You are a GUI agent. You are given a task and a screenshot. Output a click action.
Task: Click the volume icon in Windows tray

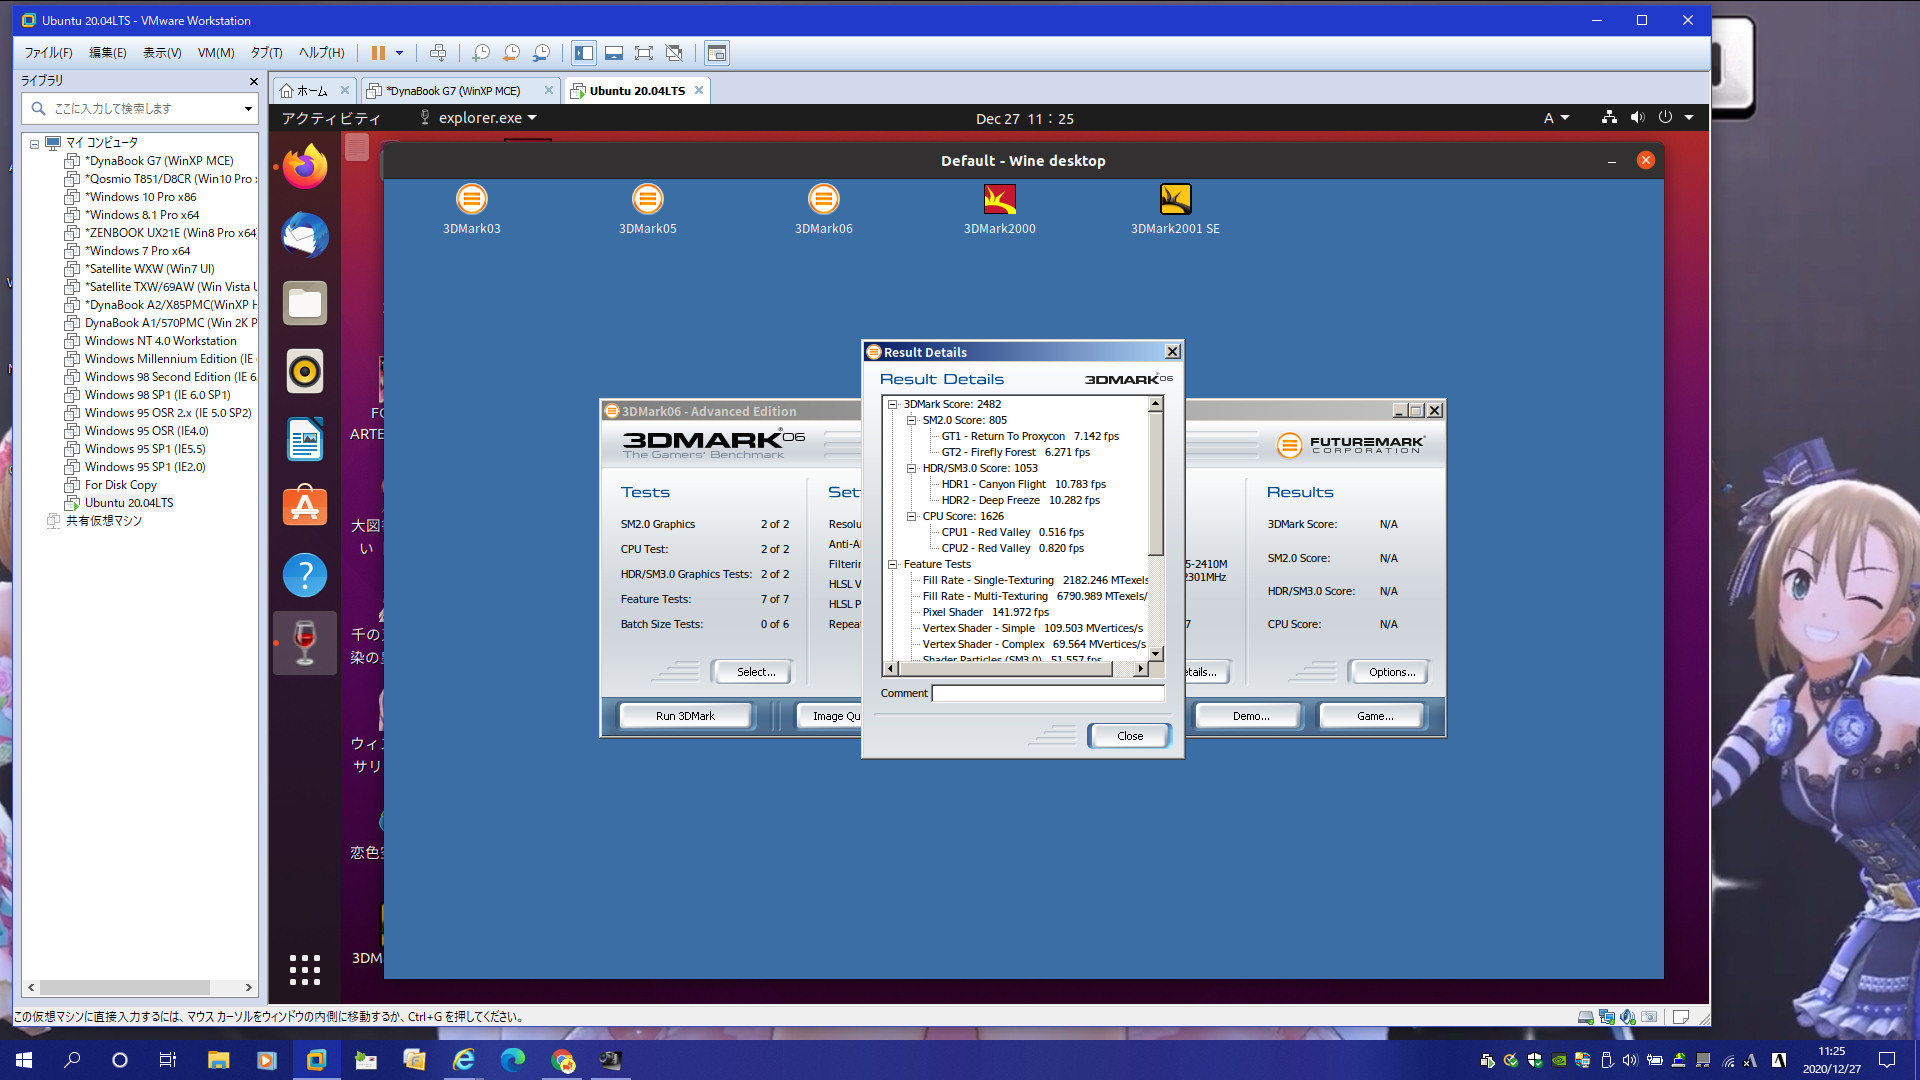[1630, 1060]
